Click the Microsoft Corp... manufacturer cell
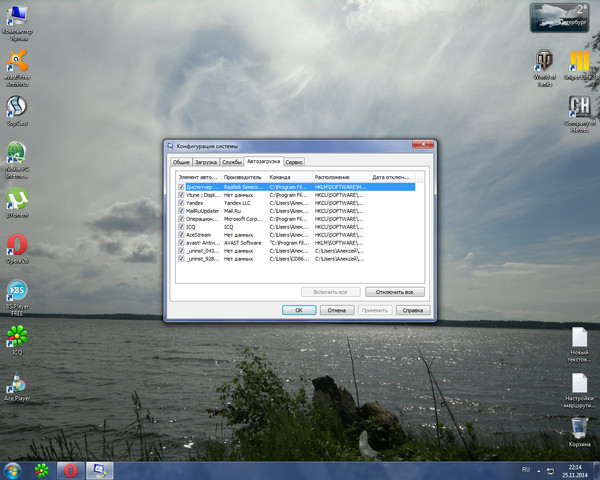Image resolution: width=600 pixels, height=480 pixels. coord(243,219)
